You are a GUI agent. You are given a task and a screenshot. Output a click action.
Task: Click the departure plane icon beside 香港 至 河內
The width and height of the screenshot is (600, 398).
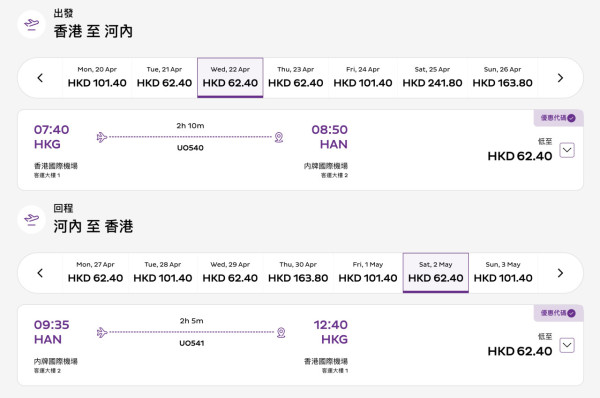(31, 24)
